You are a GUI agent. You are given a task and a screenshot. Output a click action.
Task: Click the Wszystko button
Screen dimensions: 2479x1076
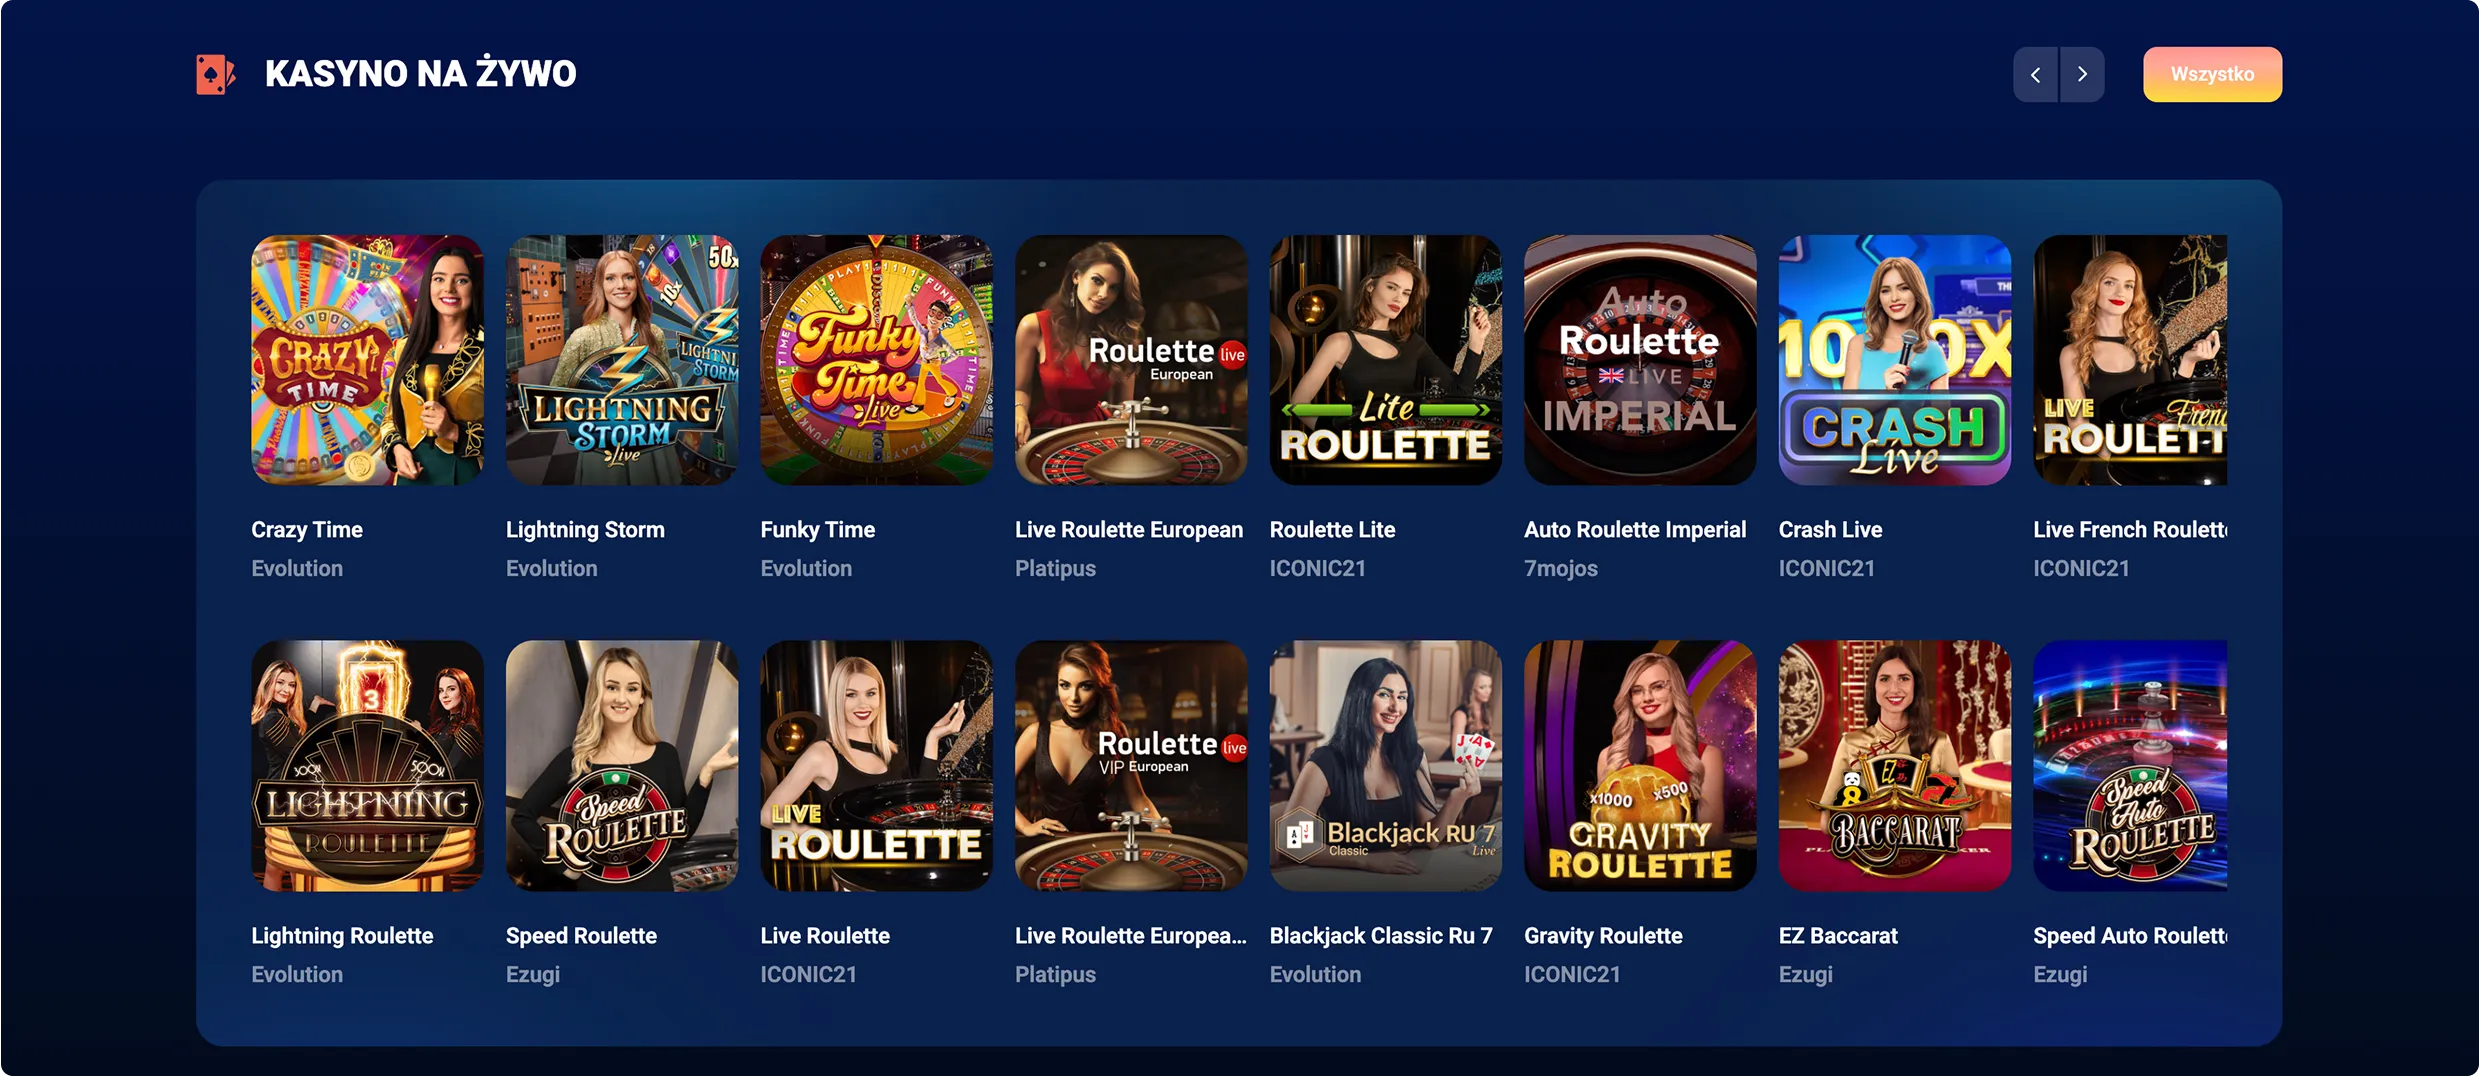coord(2212,74)
